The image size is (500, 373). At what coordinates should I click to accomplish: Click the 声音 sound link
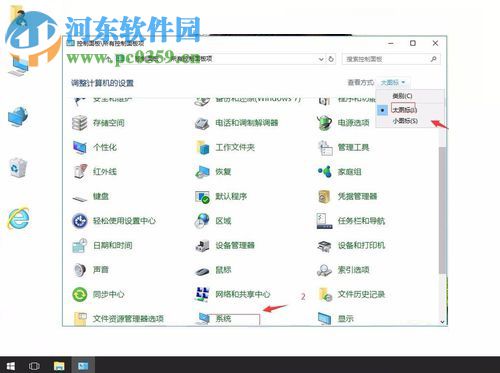pos(101,270)
